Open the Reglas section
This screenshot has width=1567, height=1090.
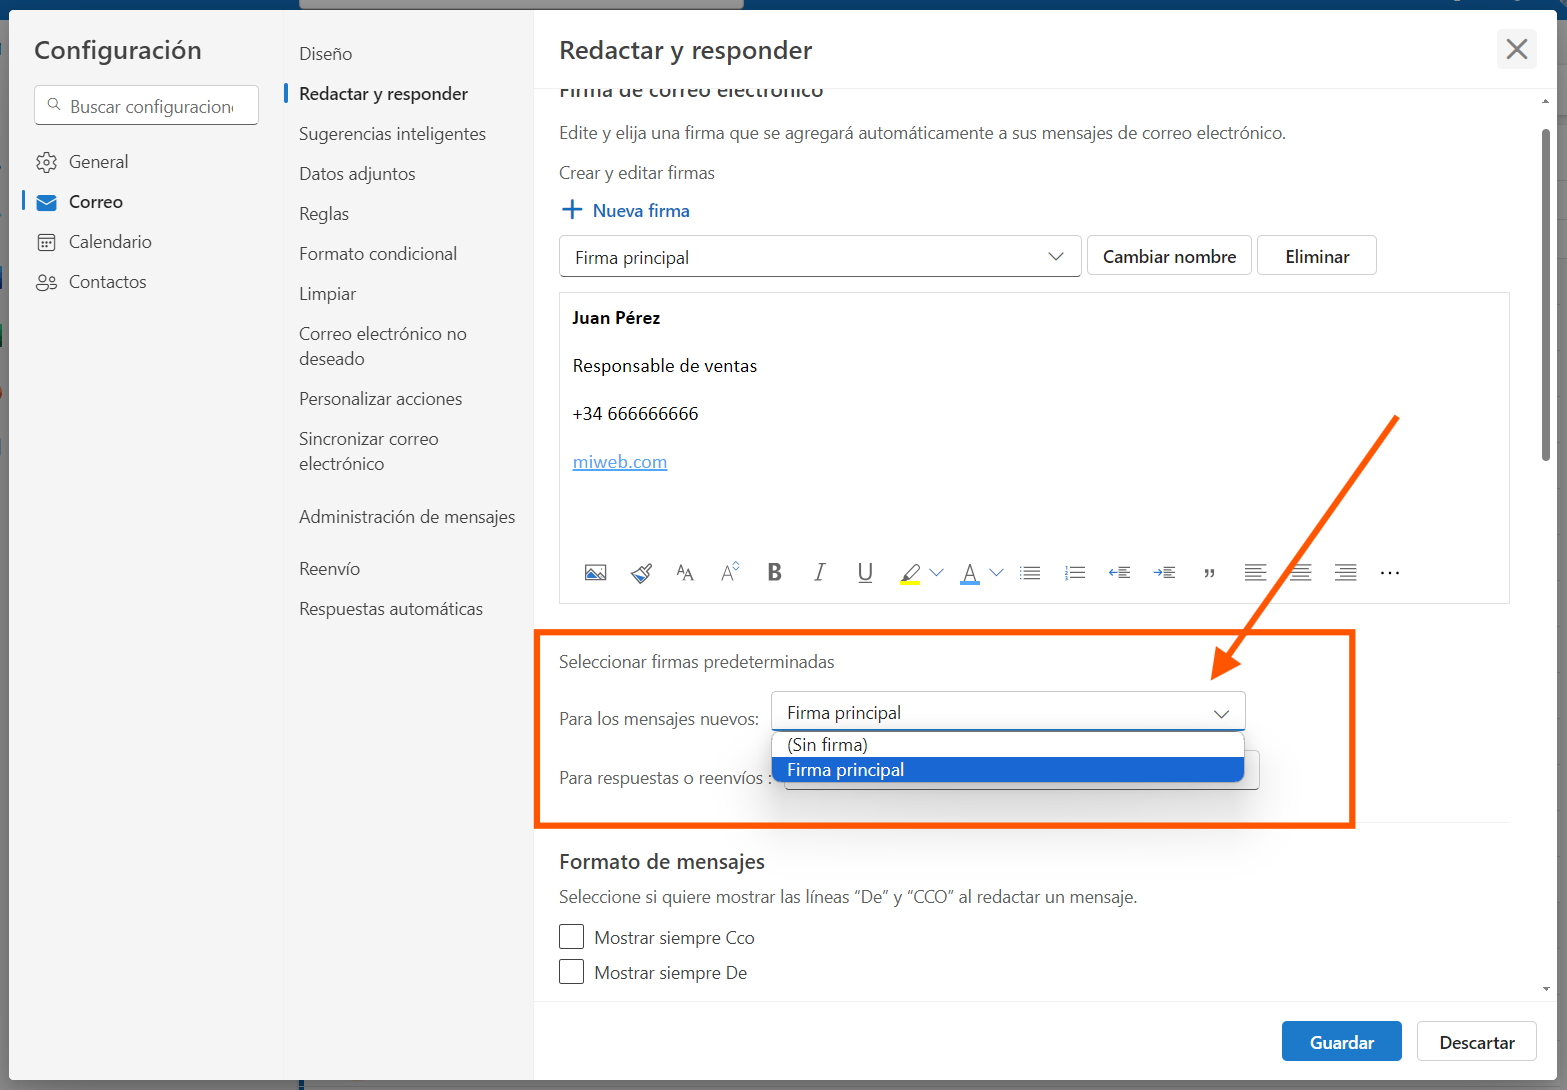tap(324, 214)
